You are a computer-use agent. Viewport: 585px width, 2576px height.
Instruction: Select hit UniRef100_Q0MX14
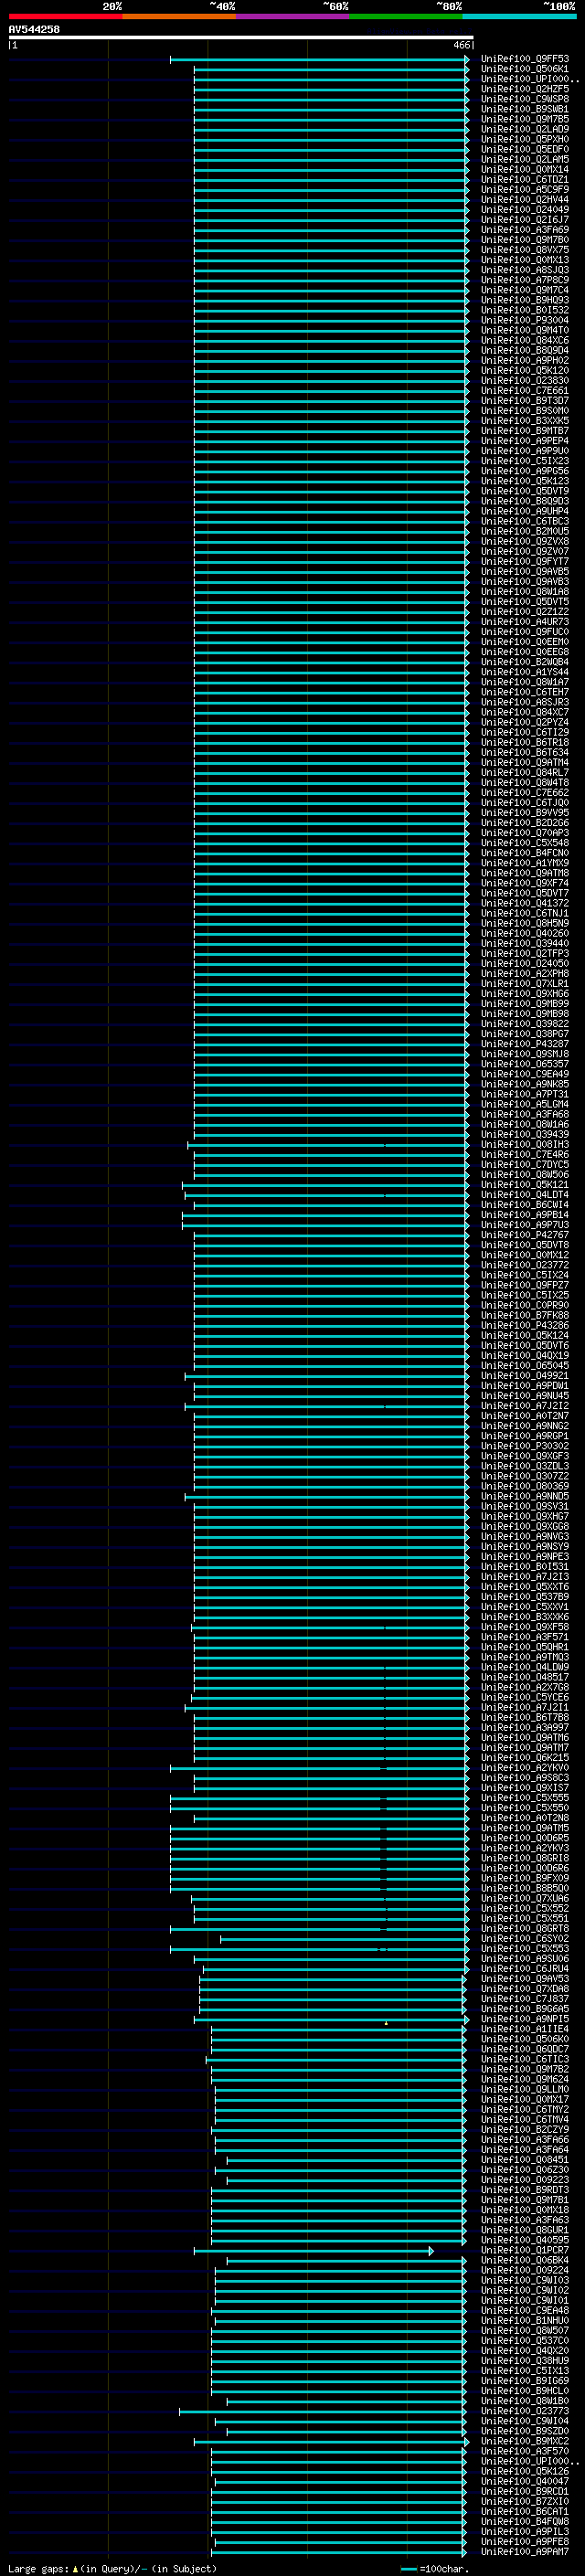tap(524, 169)
